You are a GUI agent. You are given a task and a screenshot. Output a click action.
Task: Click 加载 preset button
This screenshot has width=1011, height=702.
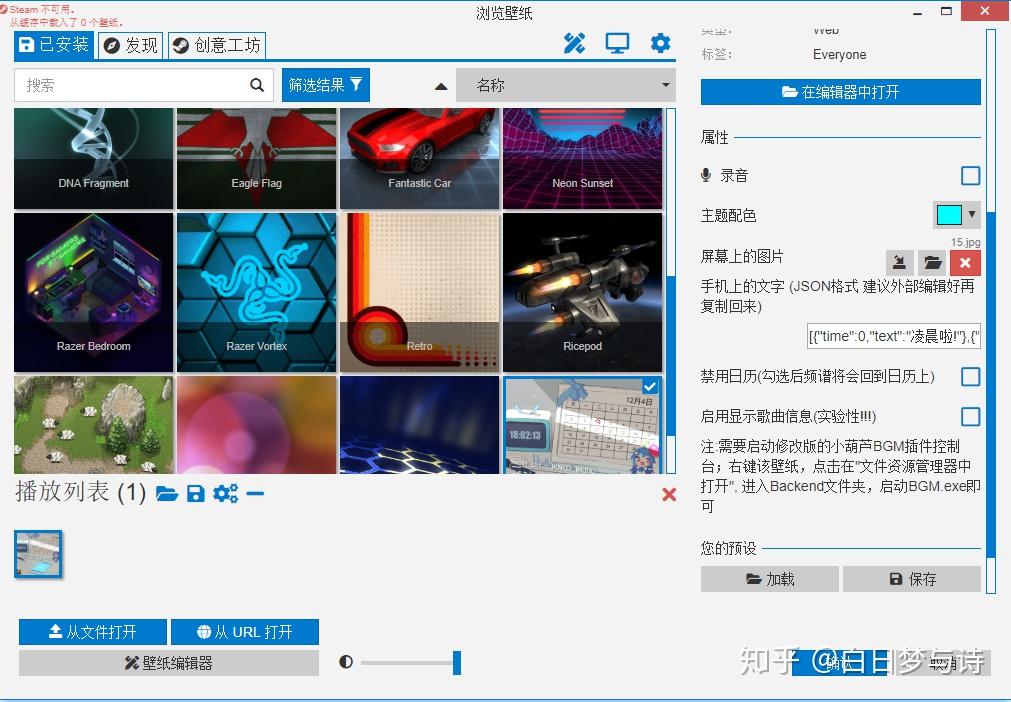pyautogui.click(x=770, y=579)
